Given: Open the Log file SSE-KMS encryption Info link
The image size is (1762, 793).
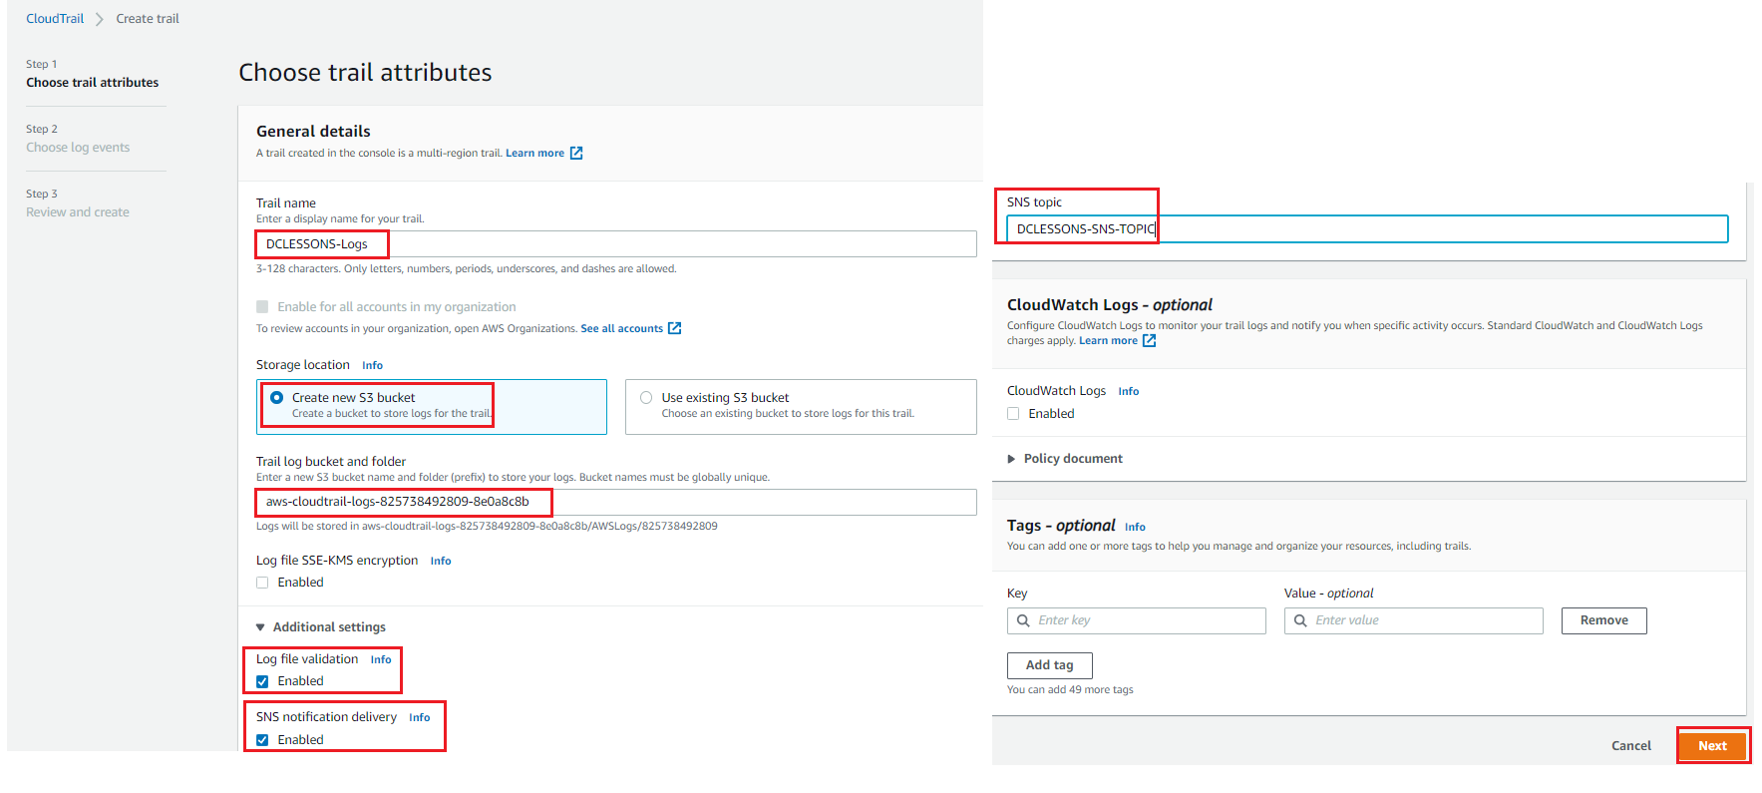Looking at the screenshot, I should click(x=441, y=561).
